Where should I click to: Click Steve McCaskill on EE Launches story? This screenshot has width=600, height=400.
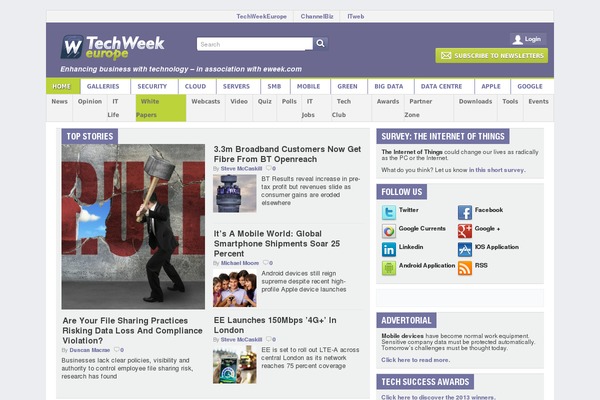tap(241, 340)
